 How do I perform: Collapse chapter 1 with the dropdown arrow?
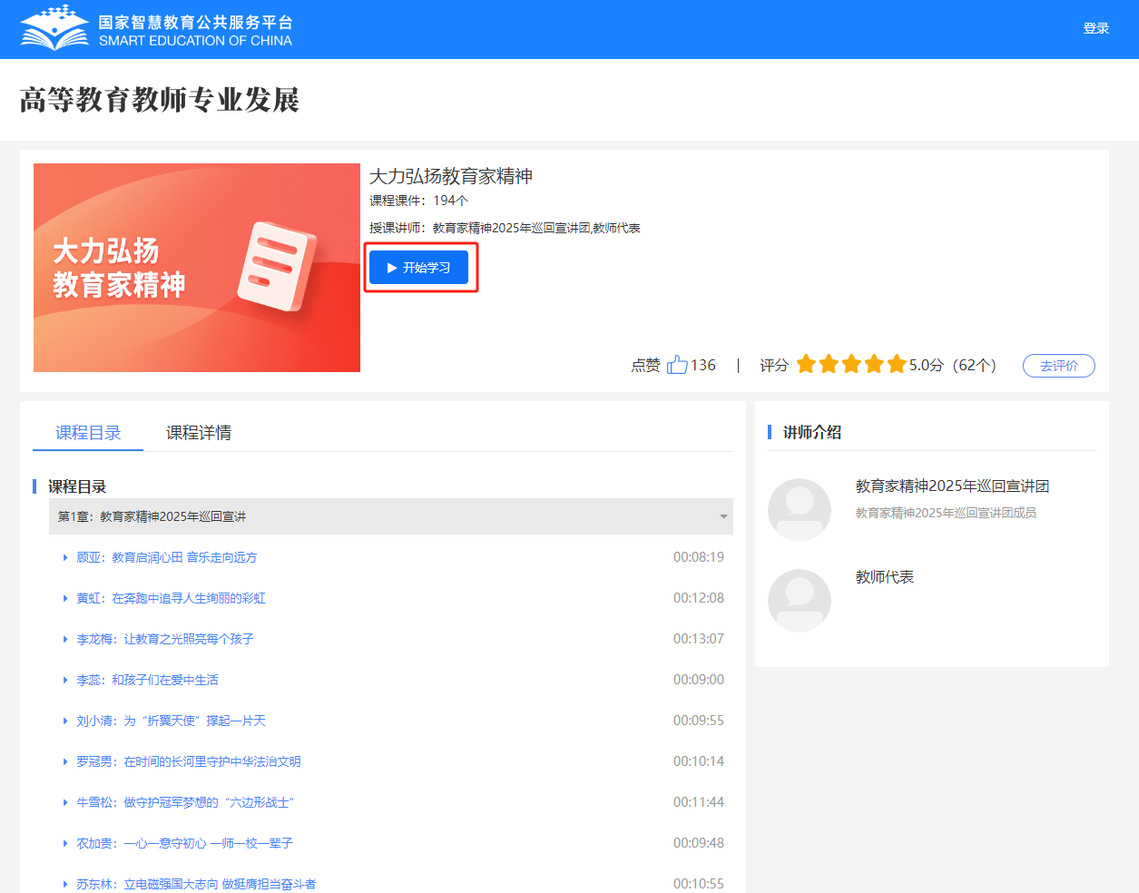(723, 517)
